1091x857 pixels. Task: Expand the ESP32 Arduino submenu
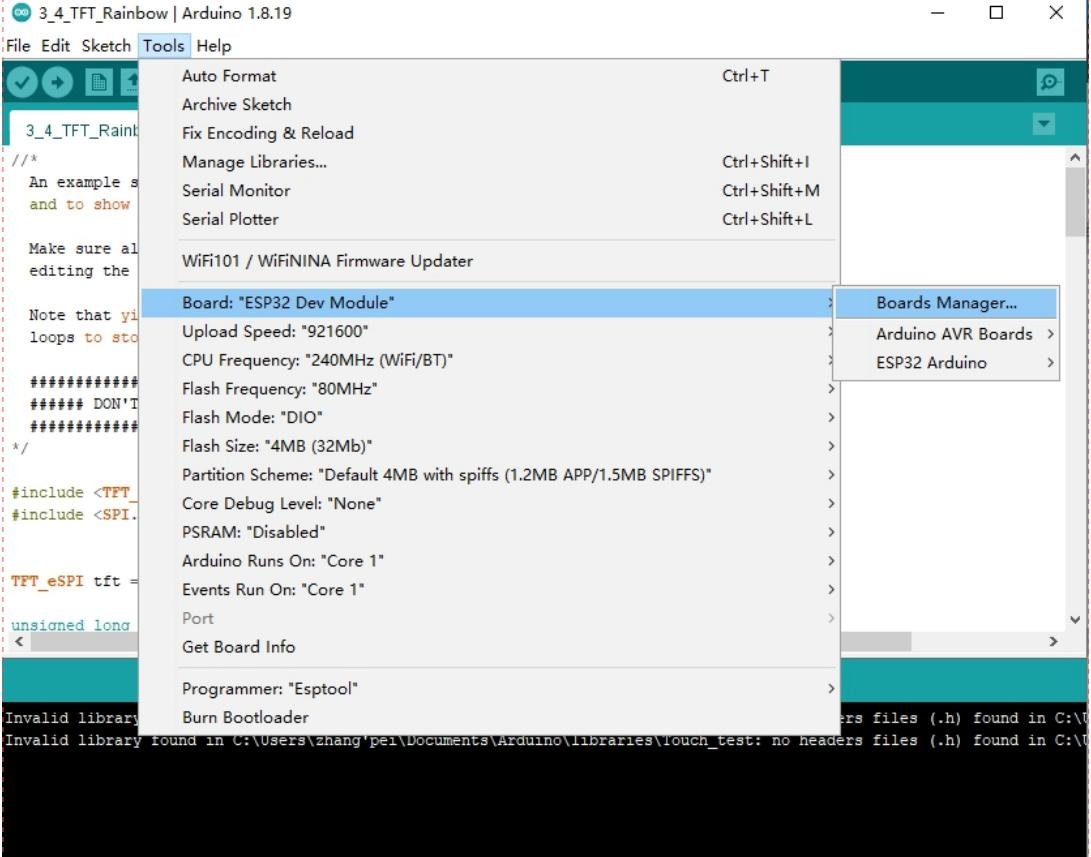[x=931, y=363]
